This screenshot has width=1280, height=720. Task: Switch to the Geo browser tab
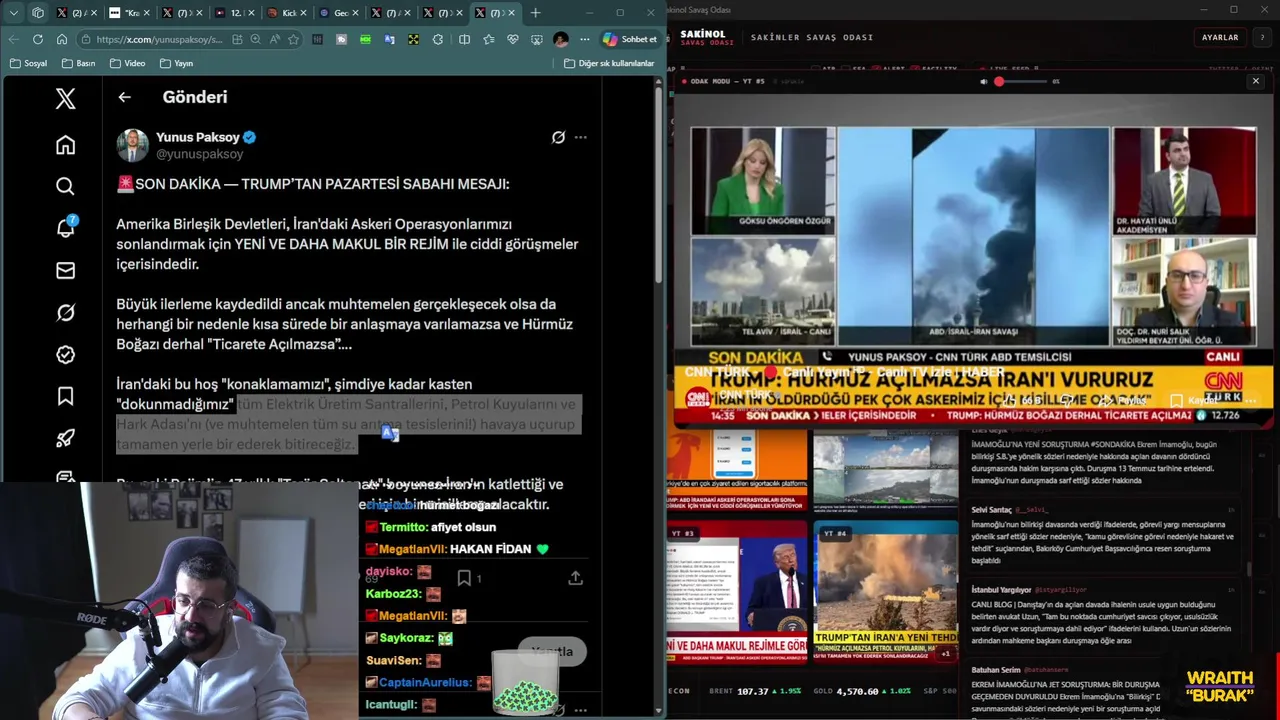(337, 13)
